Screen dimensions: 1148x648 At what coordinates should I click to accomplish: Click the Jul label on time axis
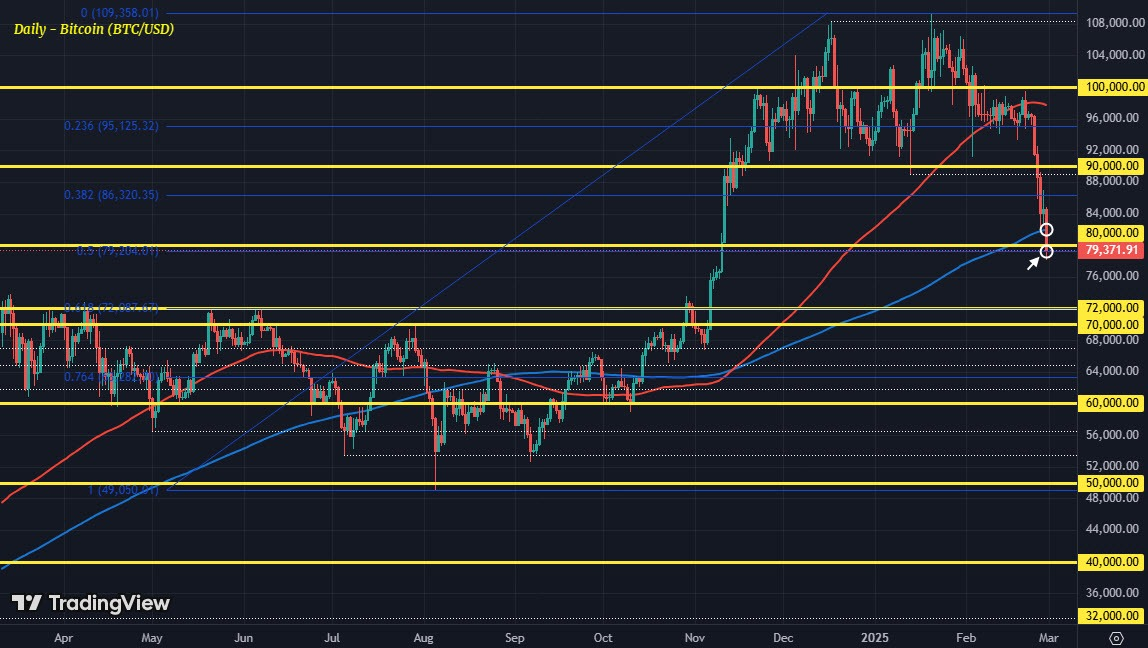[332, 638]
